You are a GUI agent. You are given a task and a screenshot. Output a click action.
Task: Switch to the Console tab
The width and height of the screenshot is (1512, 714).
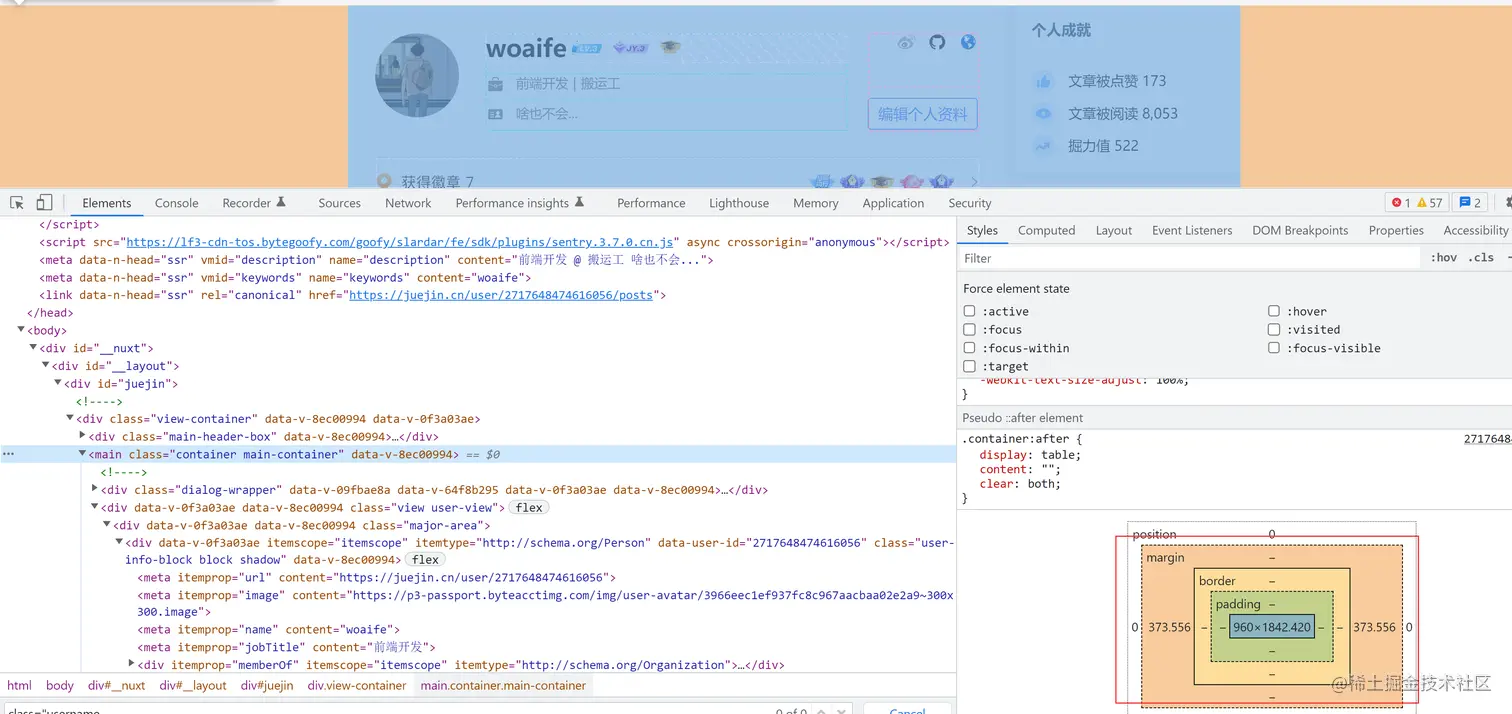tap(177, 203)
